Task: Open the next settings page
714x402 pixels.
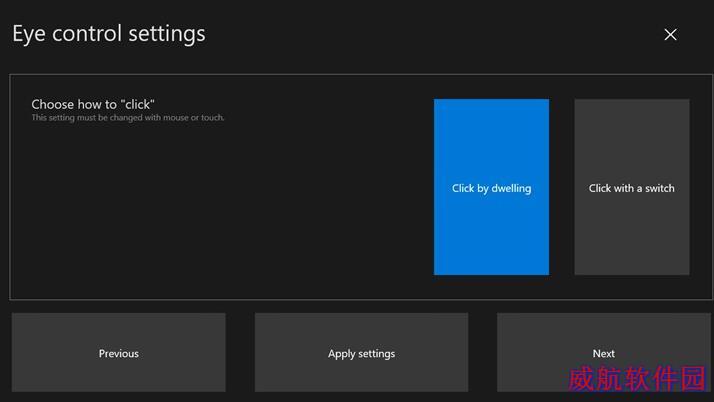Action: [x=603, y=352]
